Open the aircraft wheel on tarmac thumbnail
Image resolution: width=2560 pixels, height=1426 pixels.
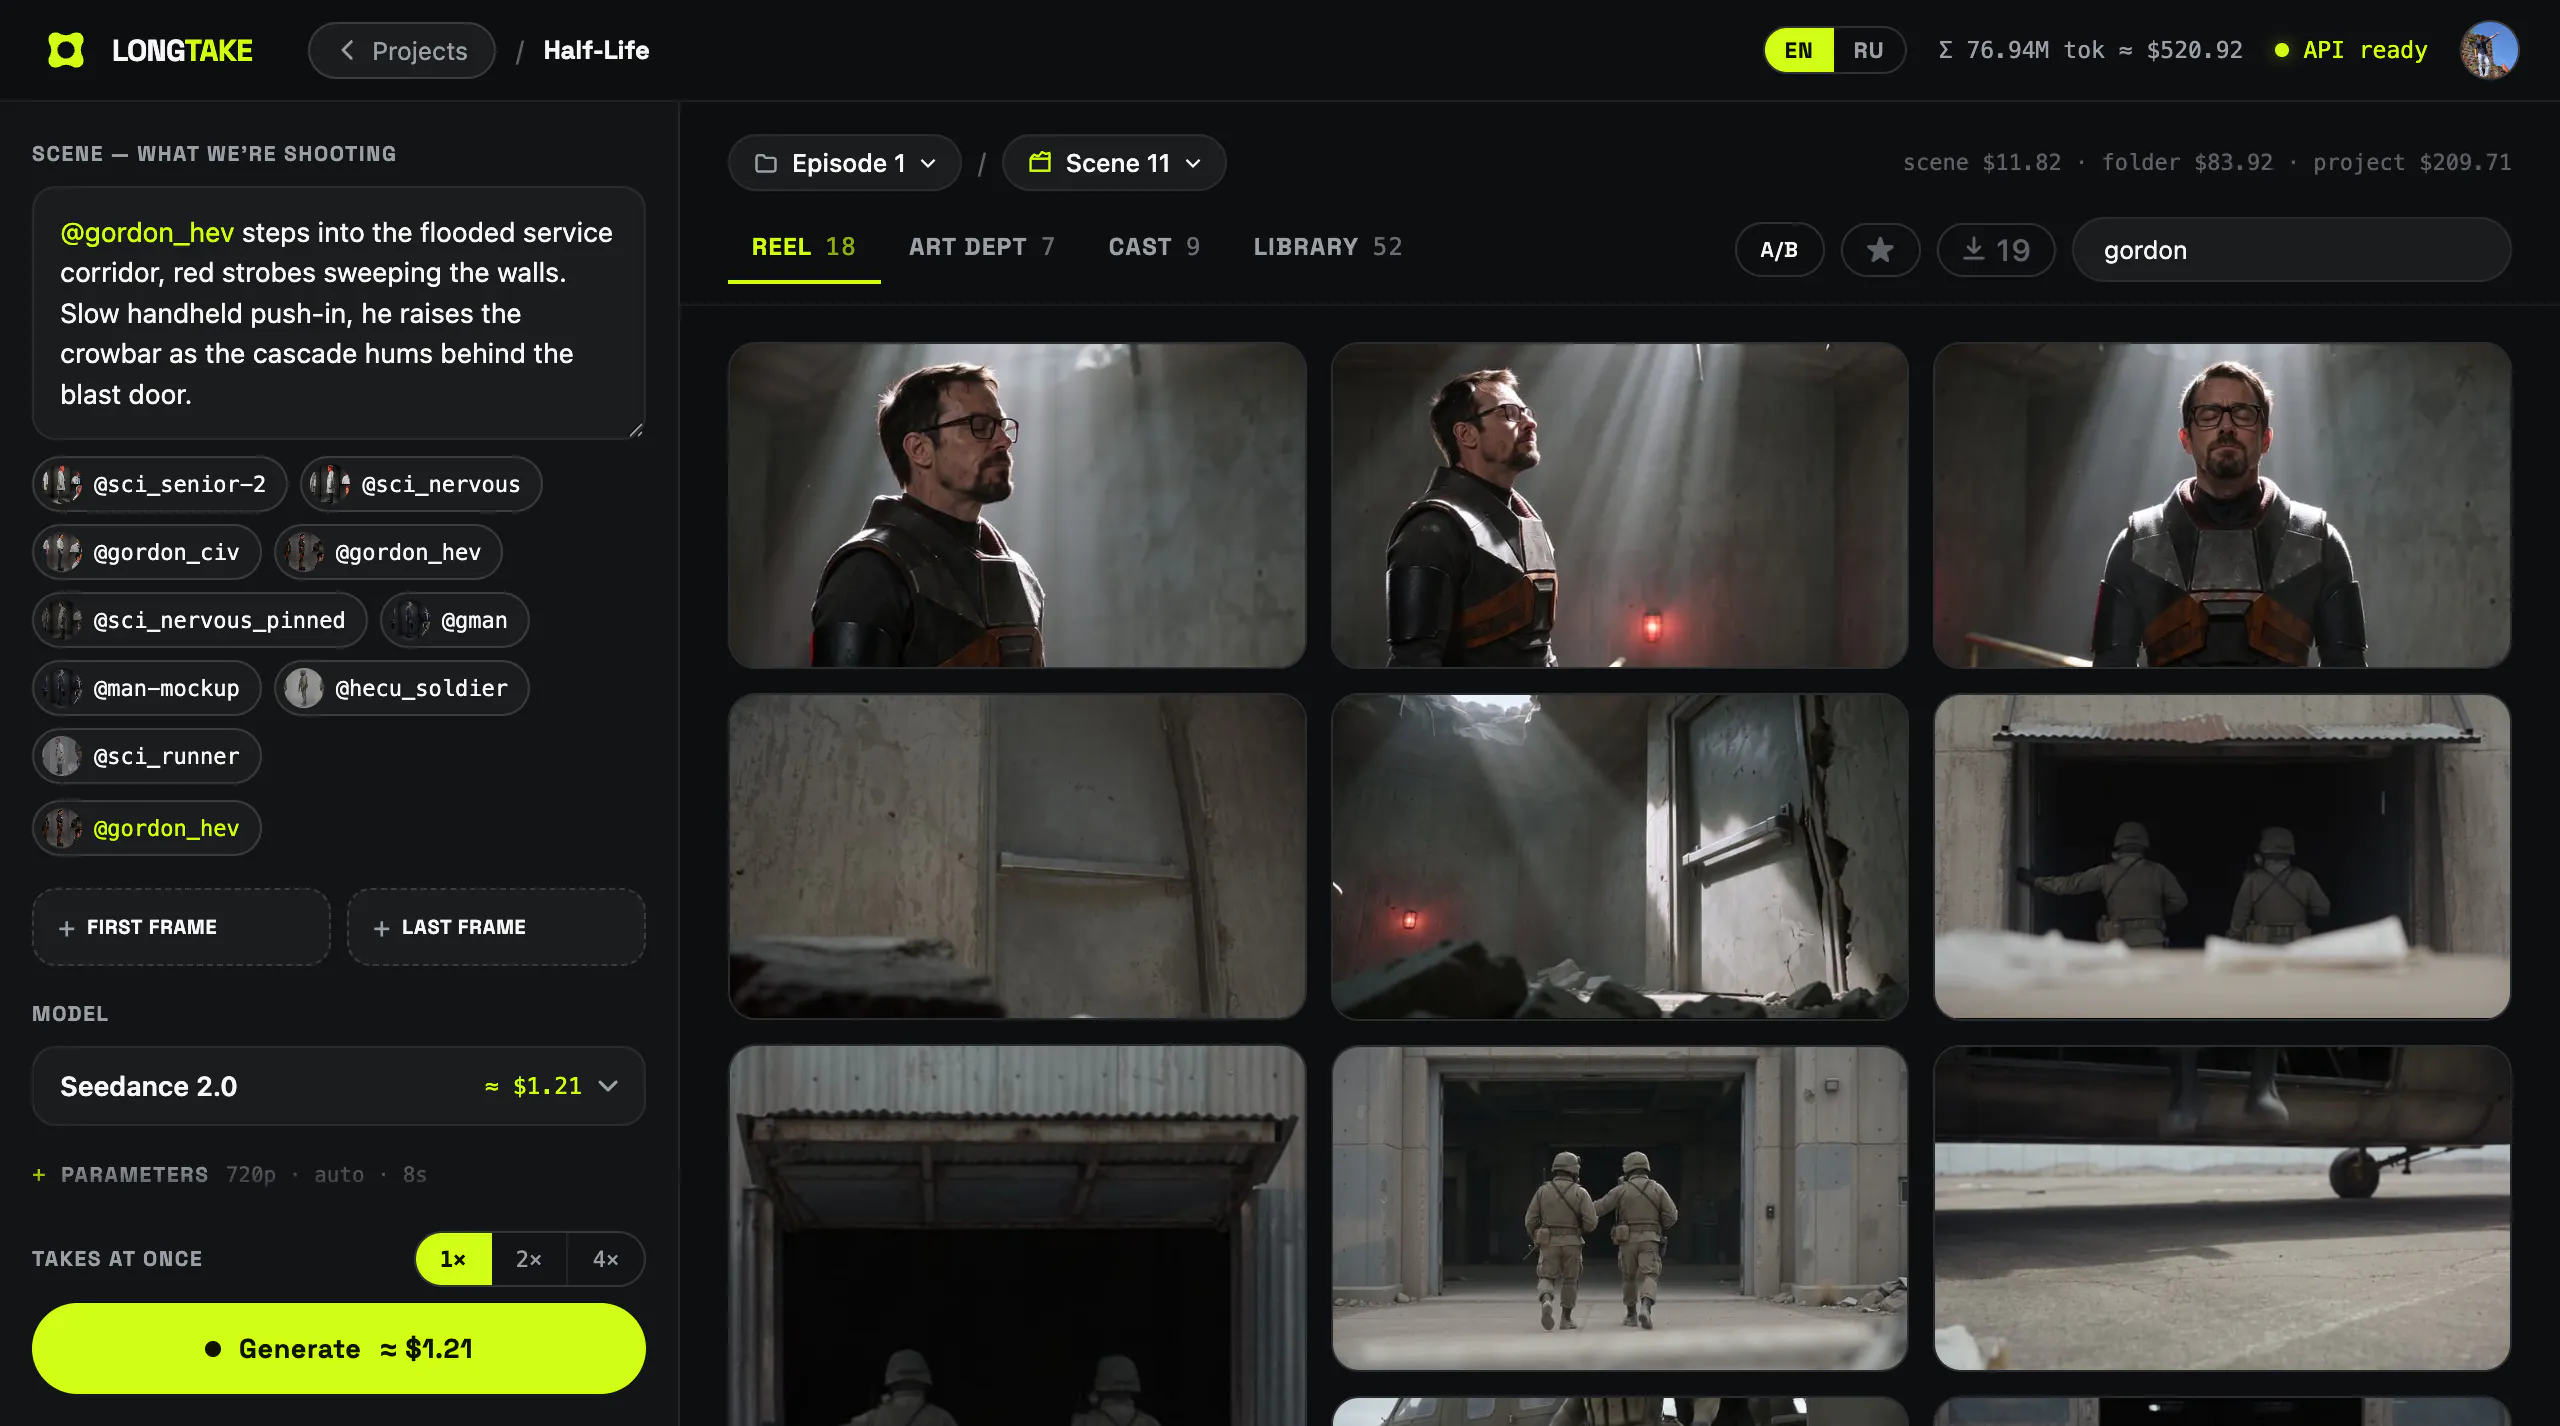pos(2222,1208)
